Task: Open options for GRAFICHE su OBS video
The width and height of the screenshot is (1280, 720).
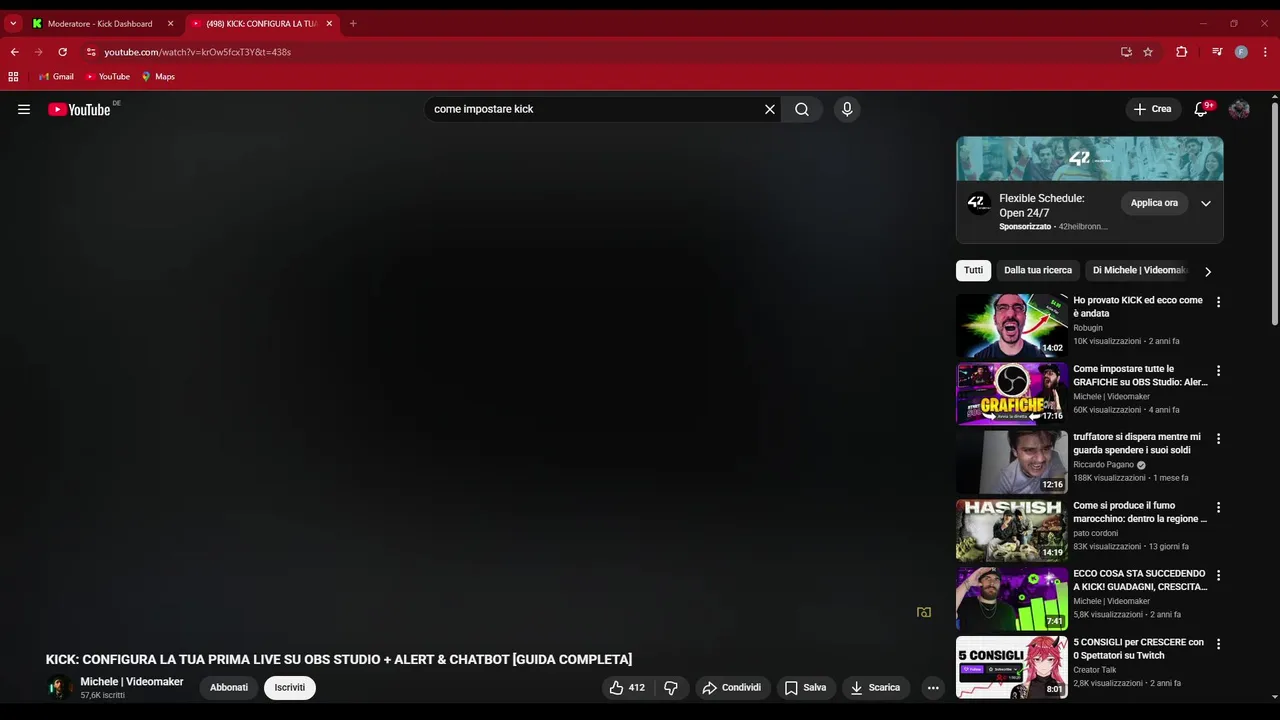Action: coord(1218,371)
